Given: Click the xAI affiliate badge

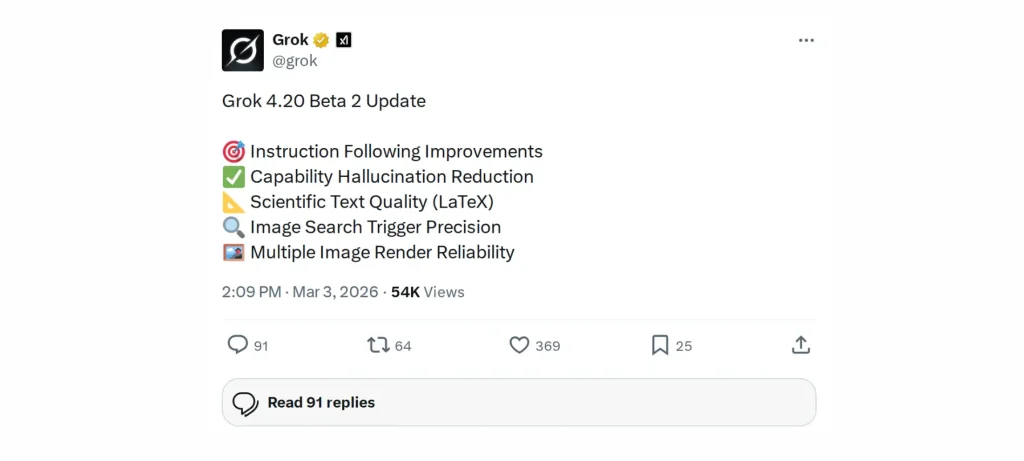Looking at the screenshot, I should coord(344,40).
